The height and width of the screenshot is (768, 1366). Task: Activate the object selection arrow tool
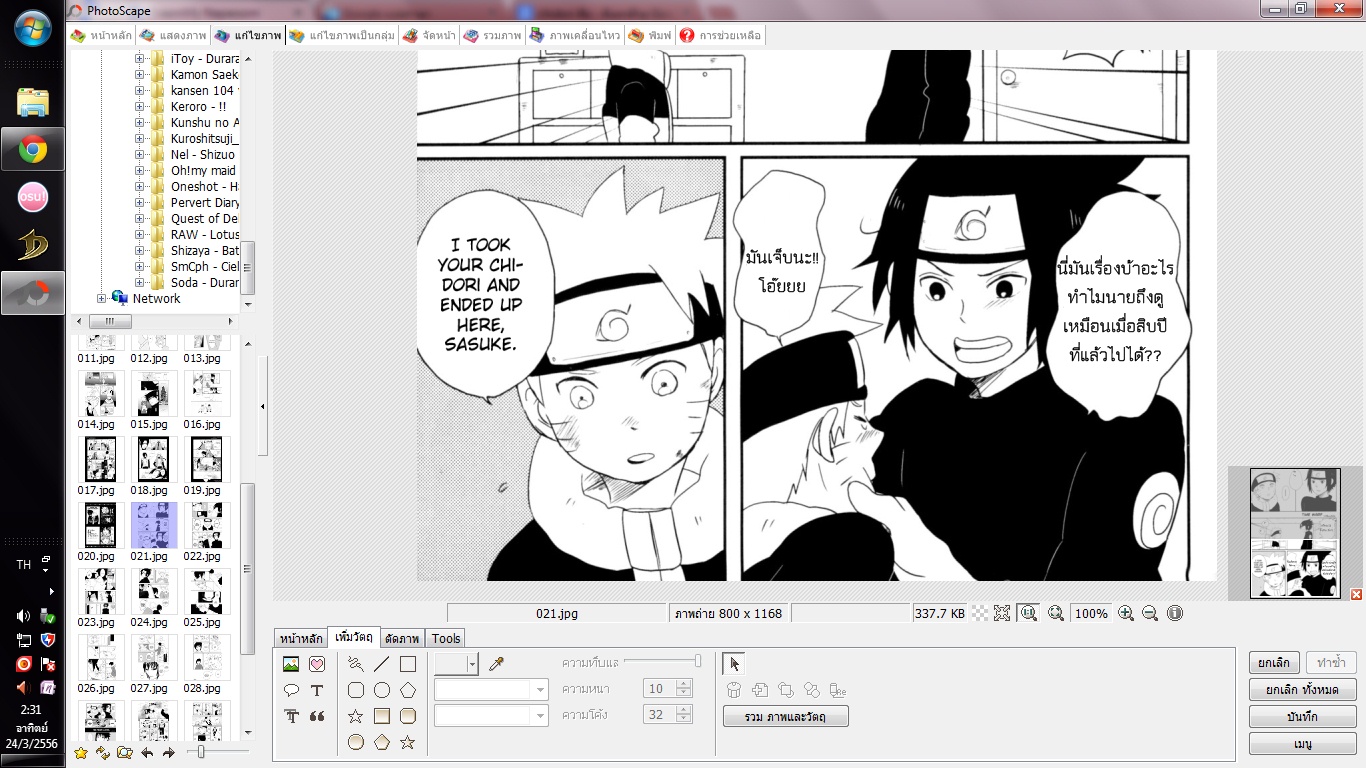tap(733, 664)
